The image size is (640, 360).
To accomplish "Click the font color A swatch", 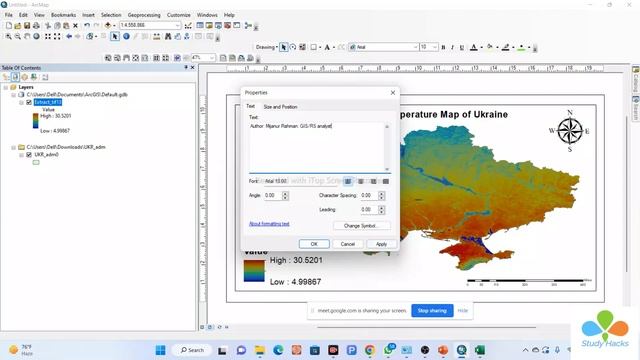I will pos(473,47).
